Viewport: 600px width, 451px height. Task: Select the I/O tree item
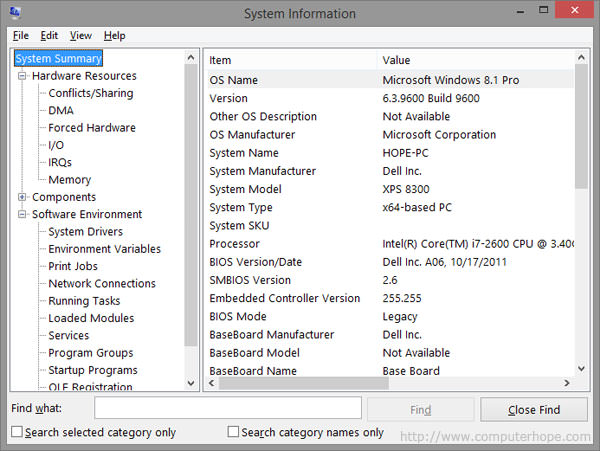click(56, 145)
